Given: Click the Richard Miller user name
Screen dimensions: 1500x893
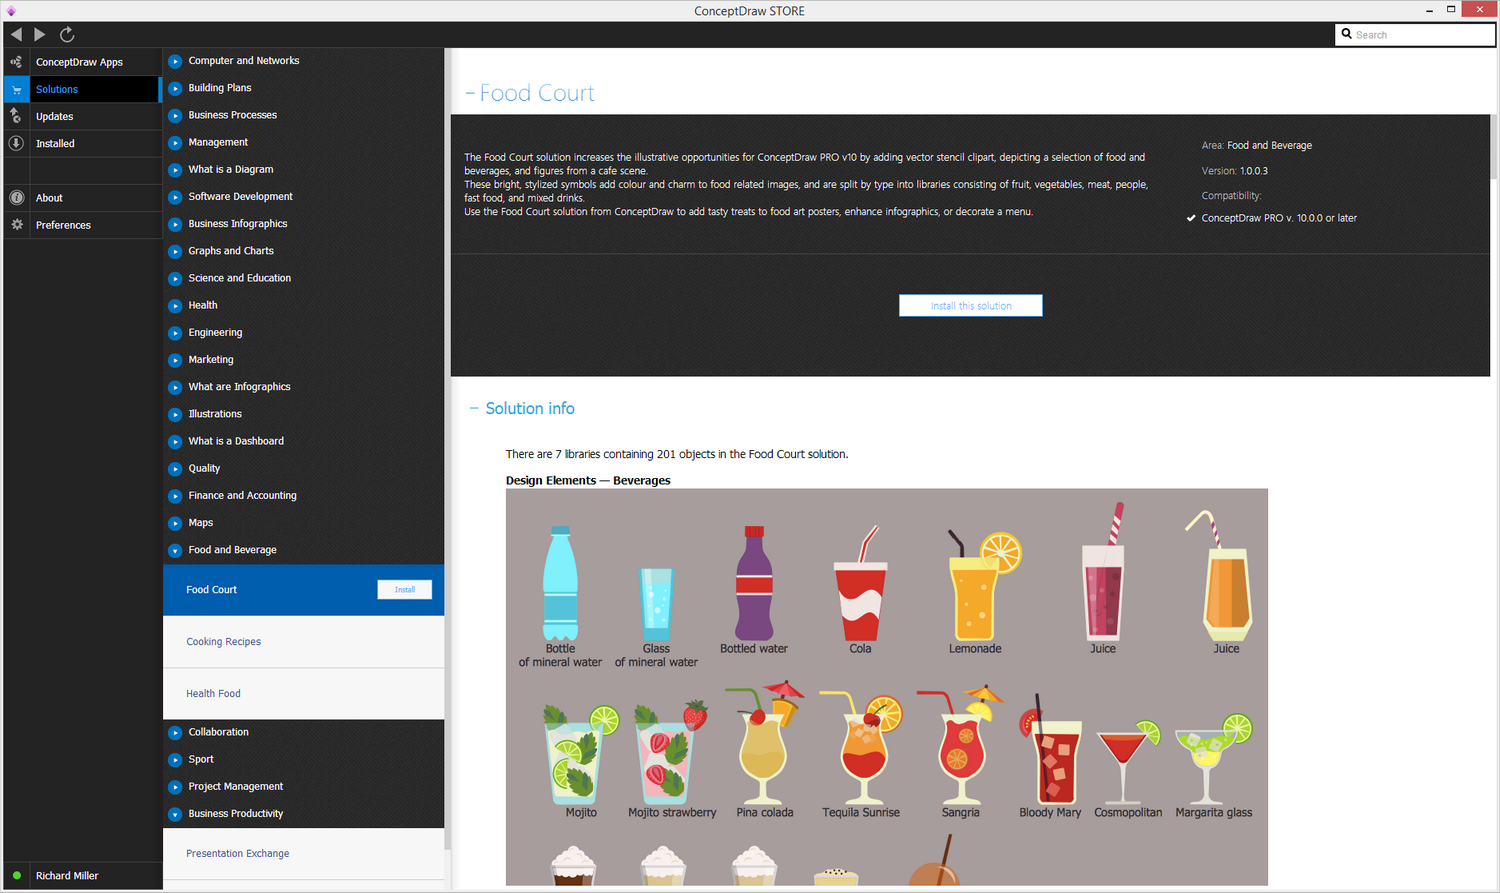Looking at the screenshot, I should 67,876.
